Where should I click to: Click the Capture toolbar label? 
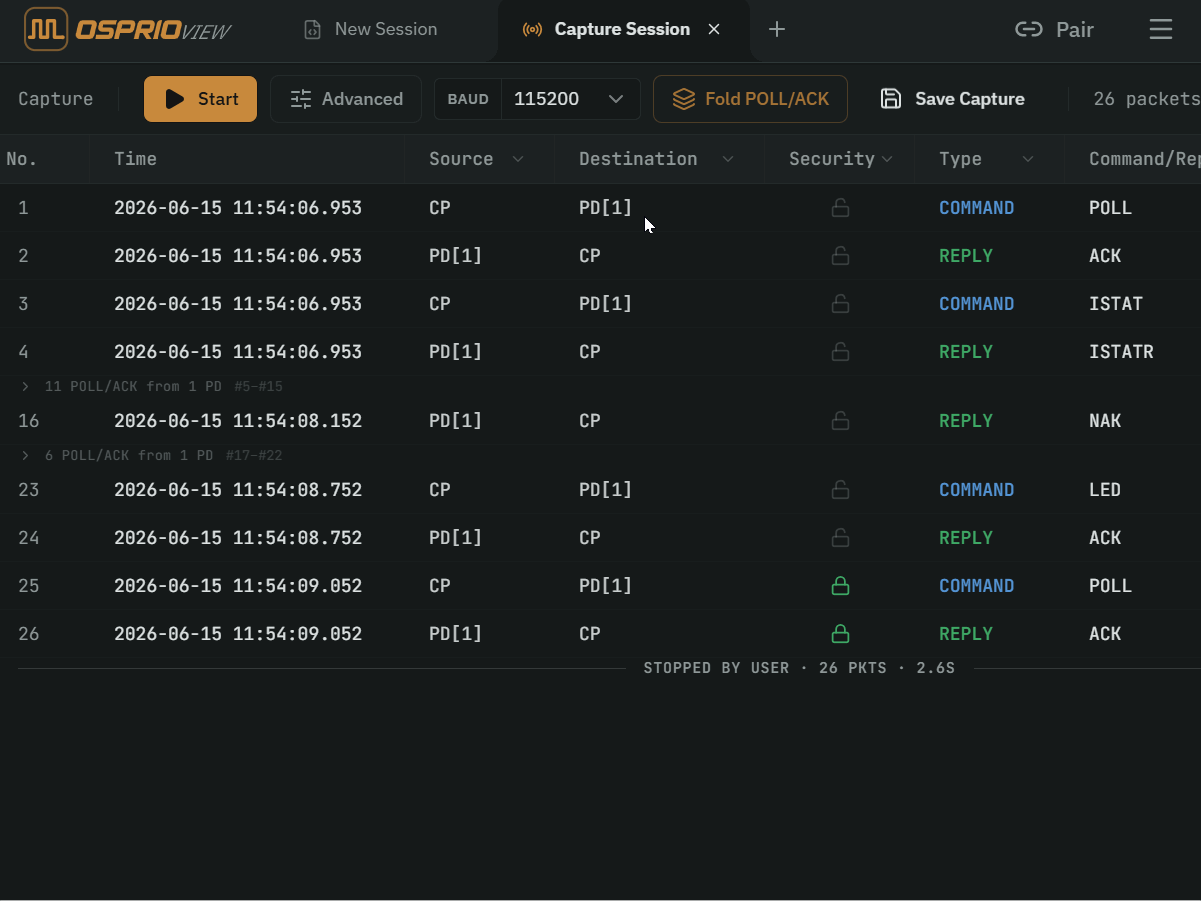click(x=56, y=99)
